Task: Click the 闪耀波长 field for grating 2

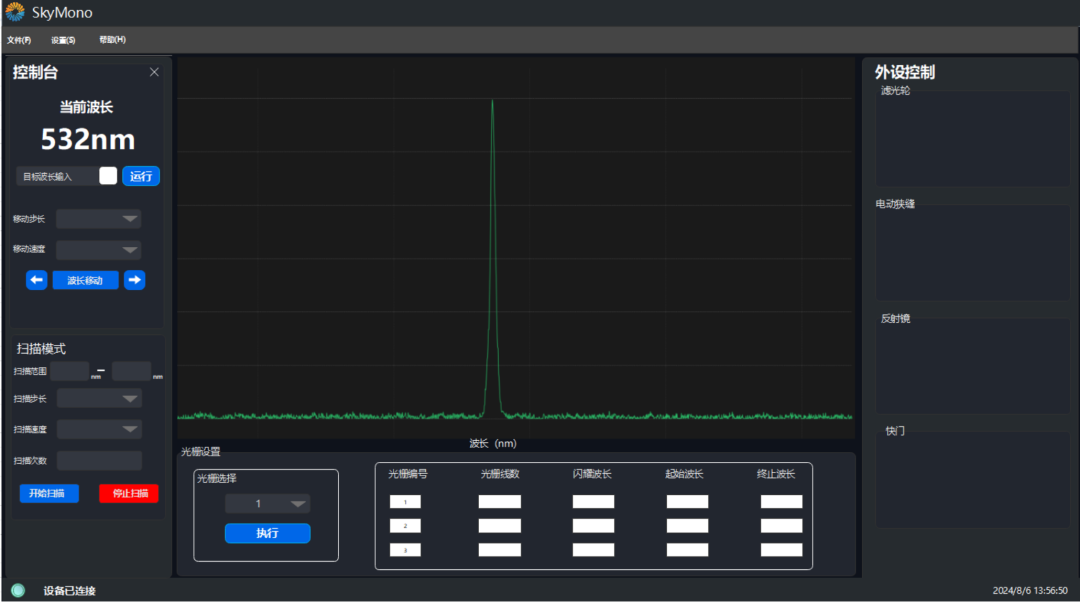Action: (x=593, y=526)
